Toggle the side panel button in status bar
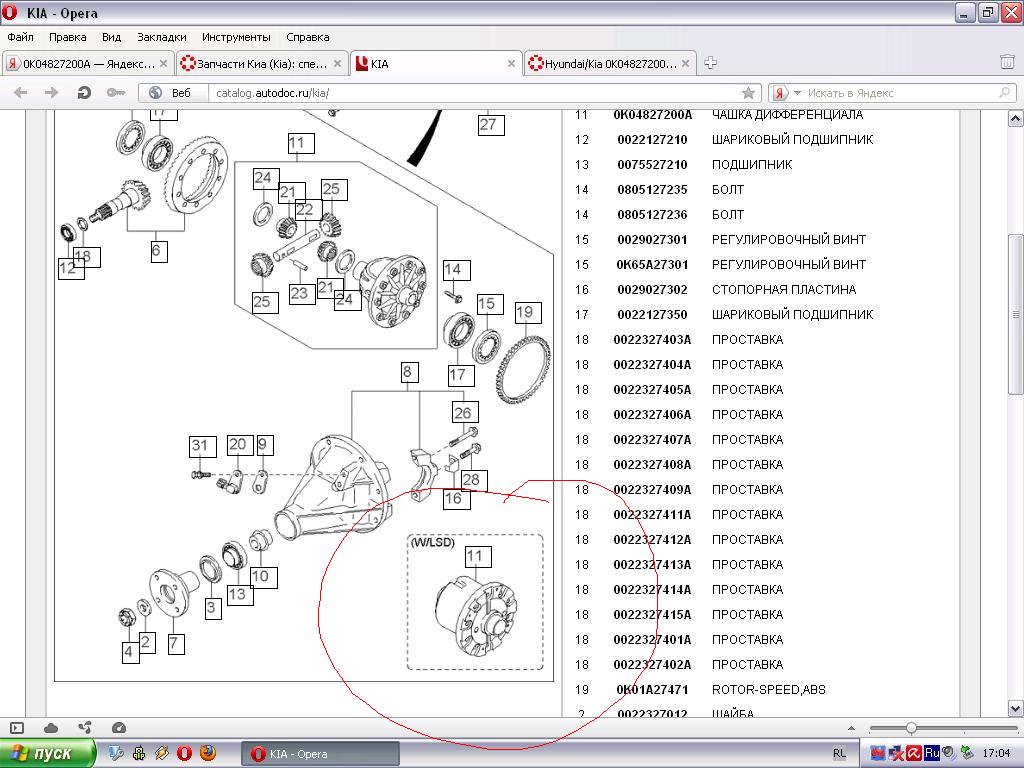Viewport: 1024px width, 768px height. pos(17,728)
